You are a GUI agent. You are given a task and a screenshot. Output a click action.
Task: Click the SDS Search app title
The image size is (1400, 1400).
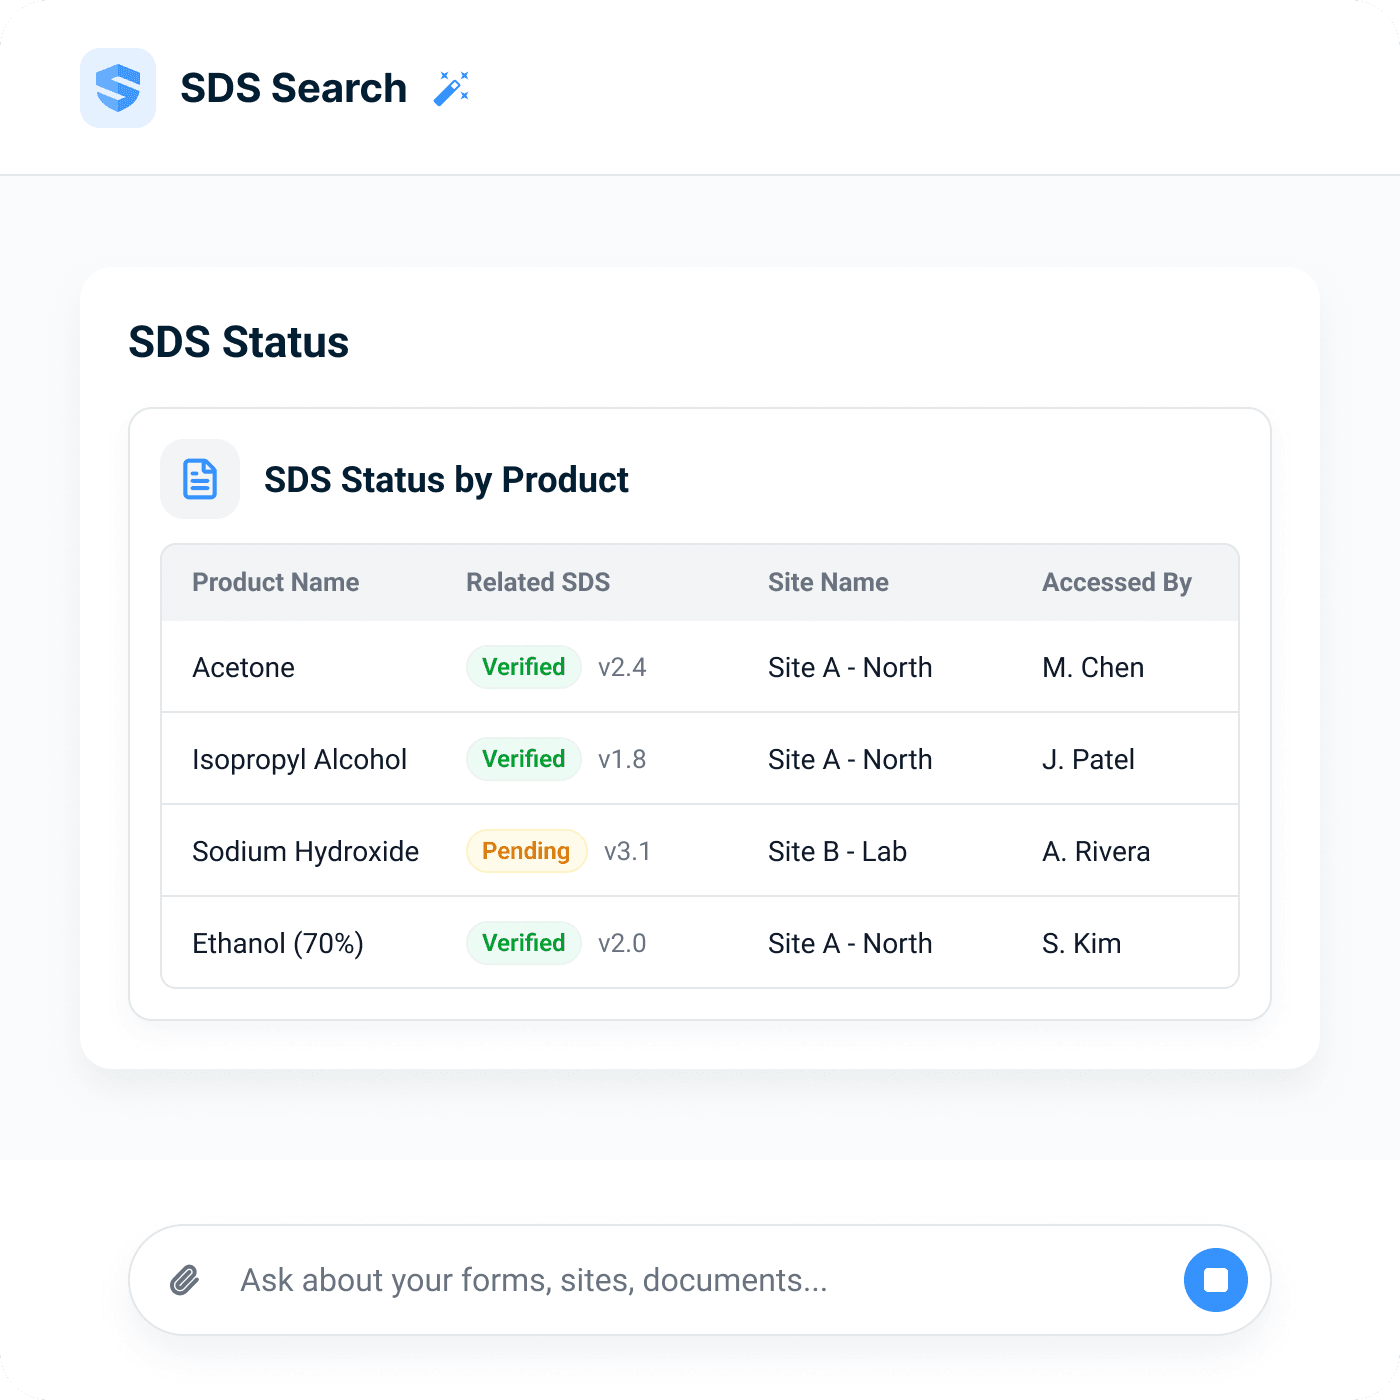(x=293, y=88)
